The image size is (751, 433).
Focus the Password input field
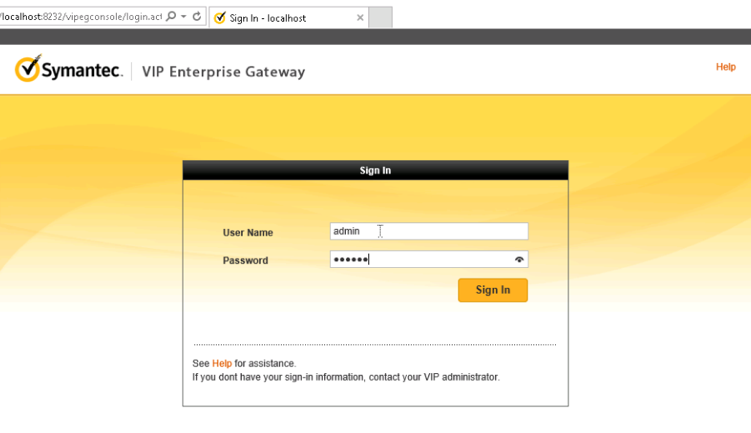pyautogui.click(x=429, y=259)
